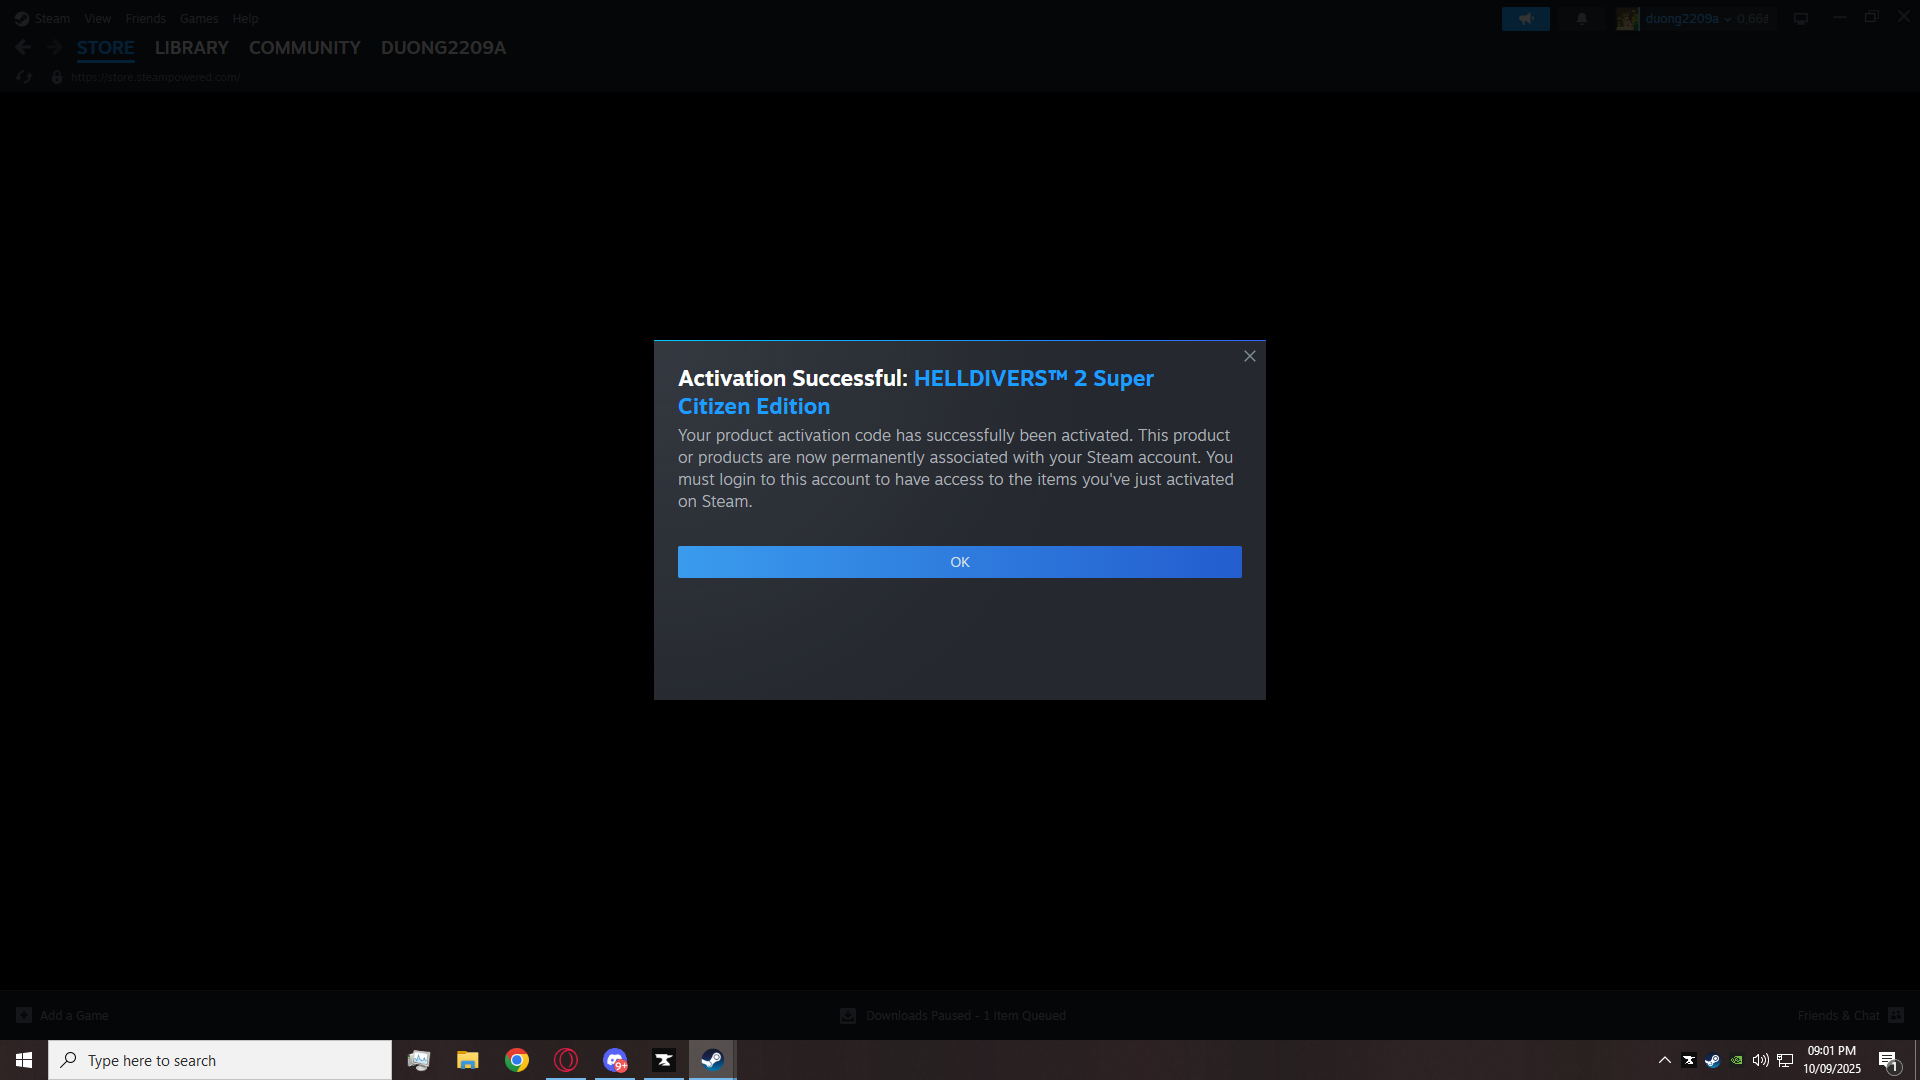This screenshot has height=1080, width=1920.
Task: Open the notifications bell
Action: tap(1581, 19)
